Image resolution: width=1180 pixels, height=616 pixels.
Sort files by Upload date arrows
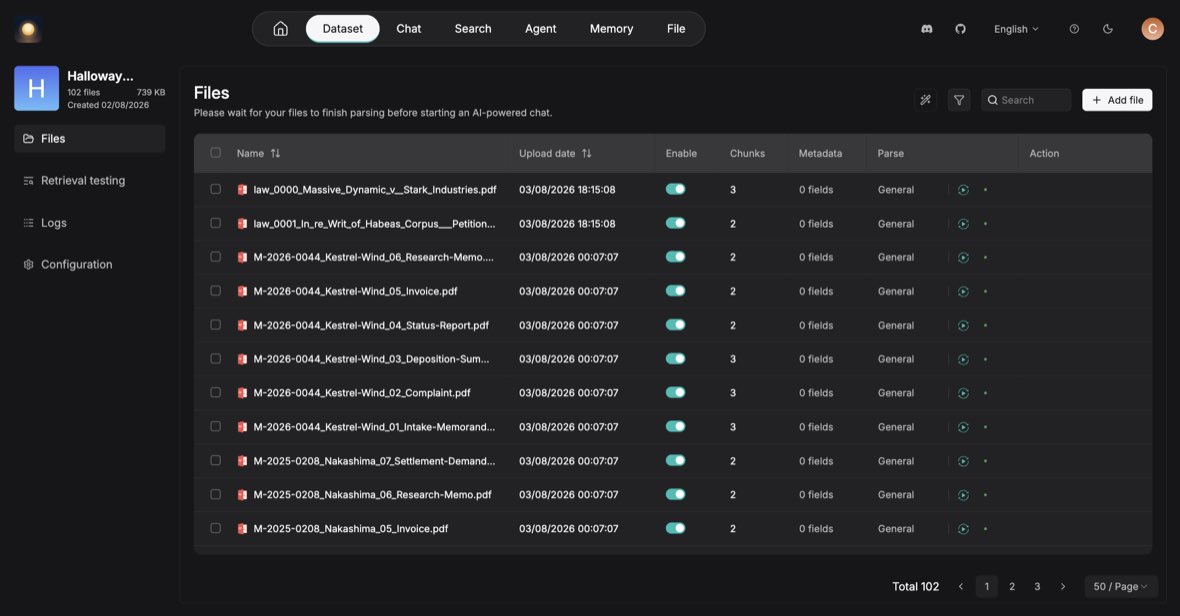click(586, 153)
